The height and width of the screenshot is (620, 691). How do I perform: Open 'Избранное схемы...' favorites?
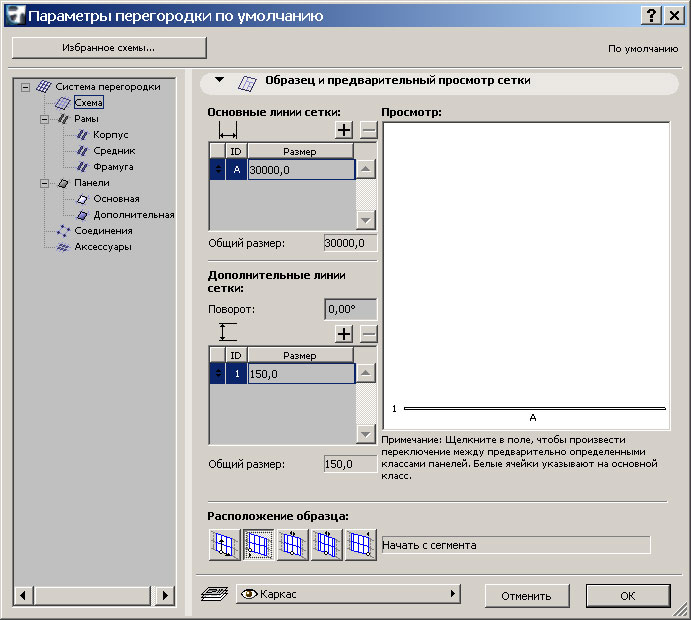click(109, 48)
